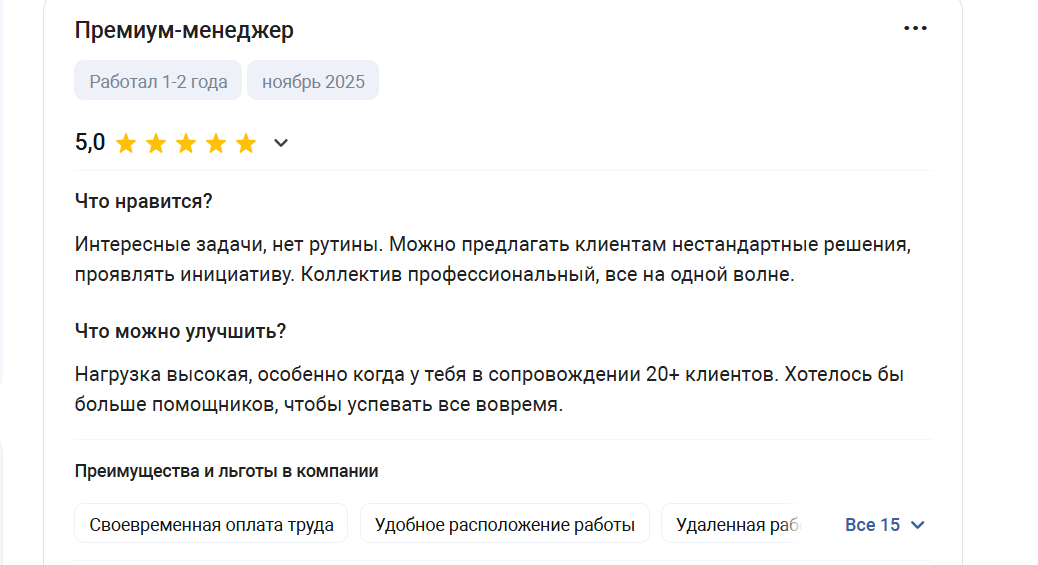Select the 'Работал 1-2 года' tag
This screenshot has height=565, width=1038.
[x=158, y=81]
